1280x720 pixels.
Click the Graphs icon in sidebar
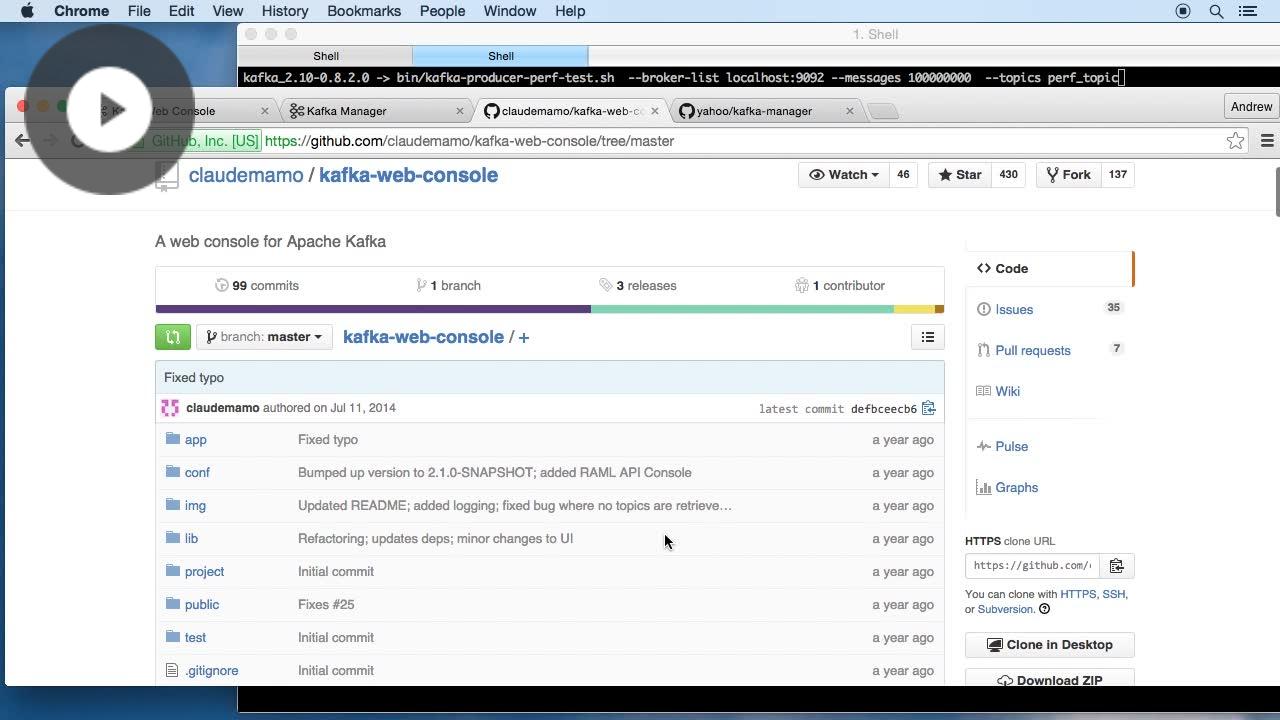[x=984, y=487]
